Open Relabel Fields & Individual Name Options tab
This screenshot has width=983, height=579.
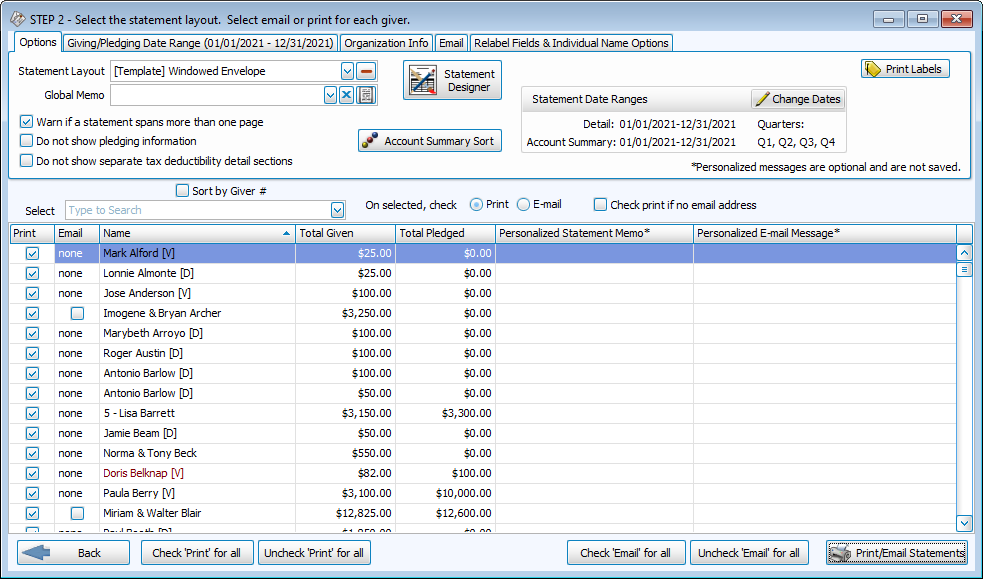point(570,43)
